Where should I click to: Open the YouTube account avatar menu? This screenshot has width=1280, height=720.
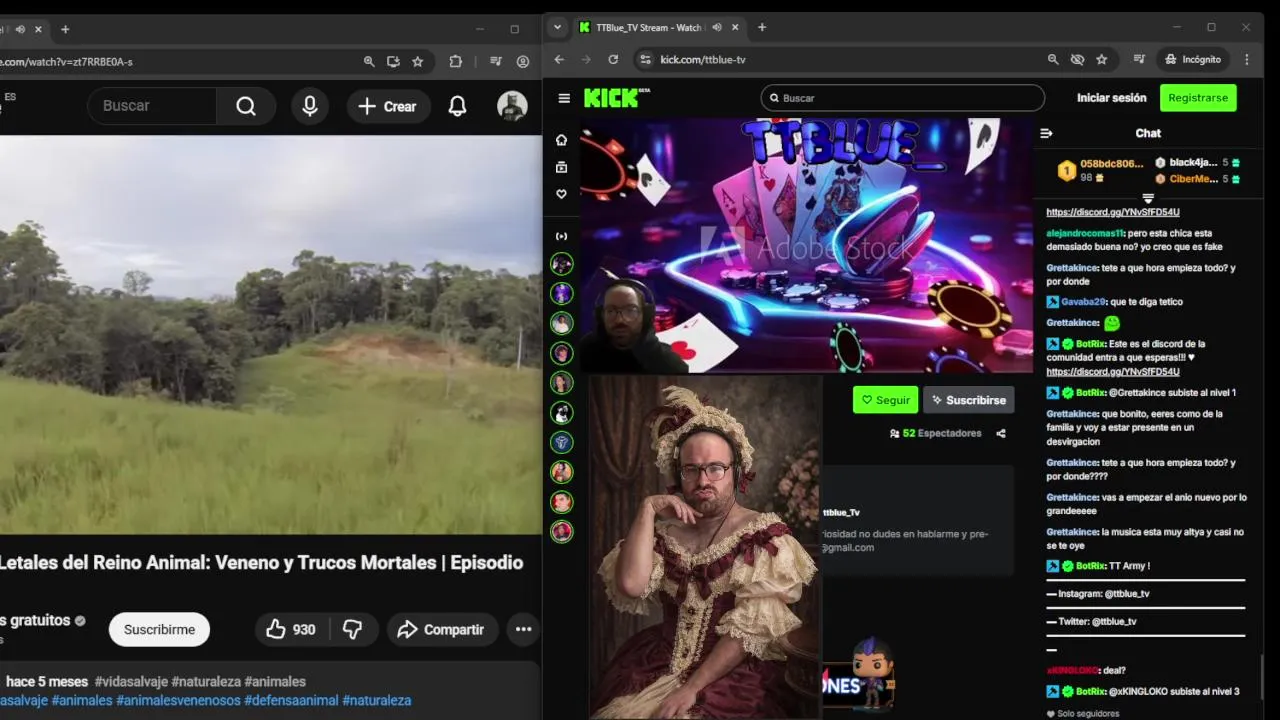tap(512, 106)
